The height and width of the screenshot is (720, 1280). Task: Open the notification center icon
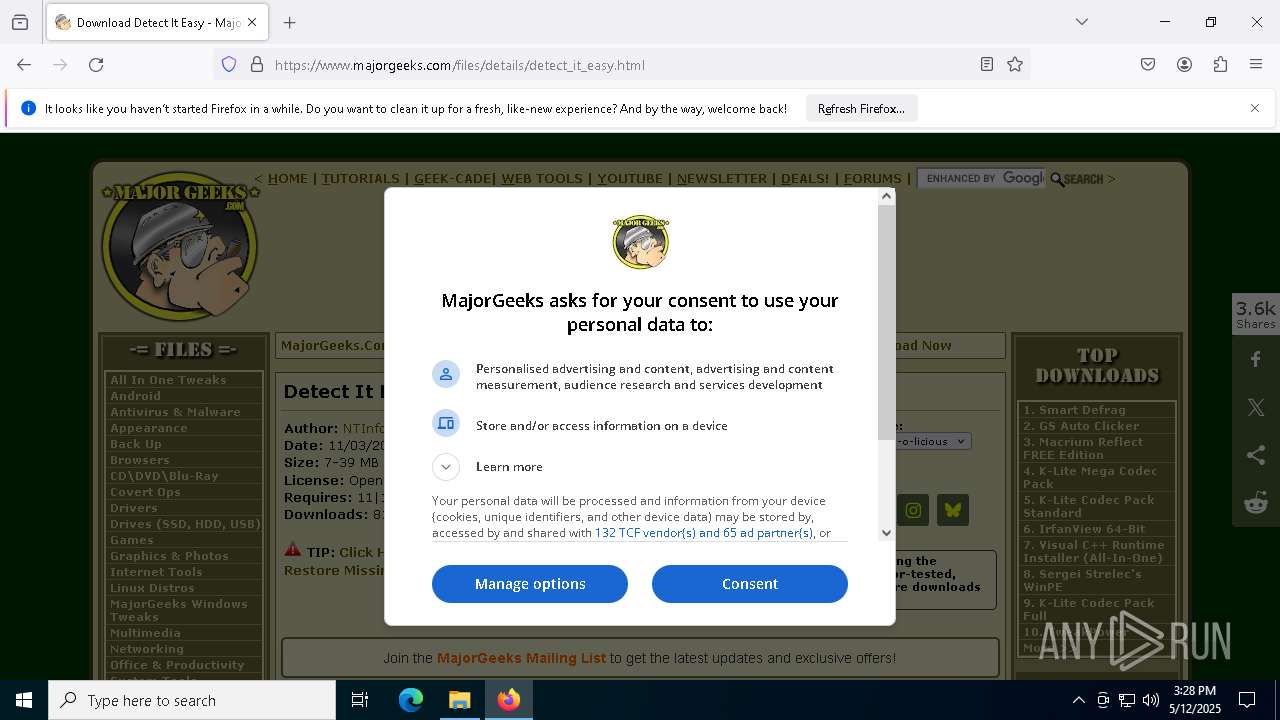coord(1247,700)
